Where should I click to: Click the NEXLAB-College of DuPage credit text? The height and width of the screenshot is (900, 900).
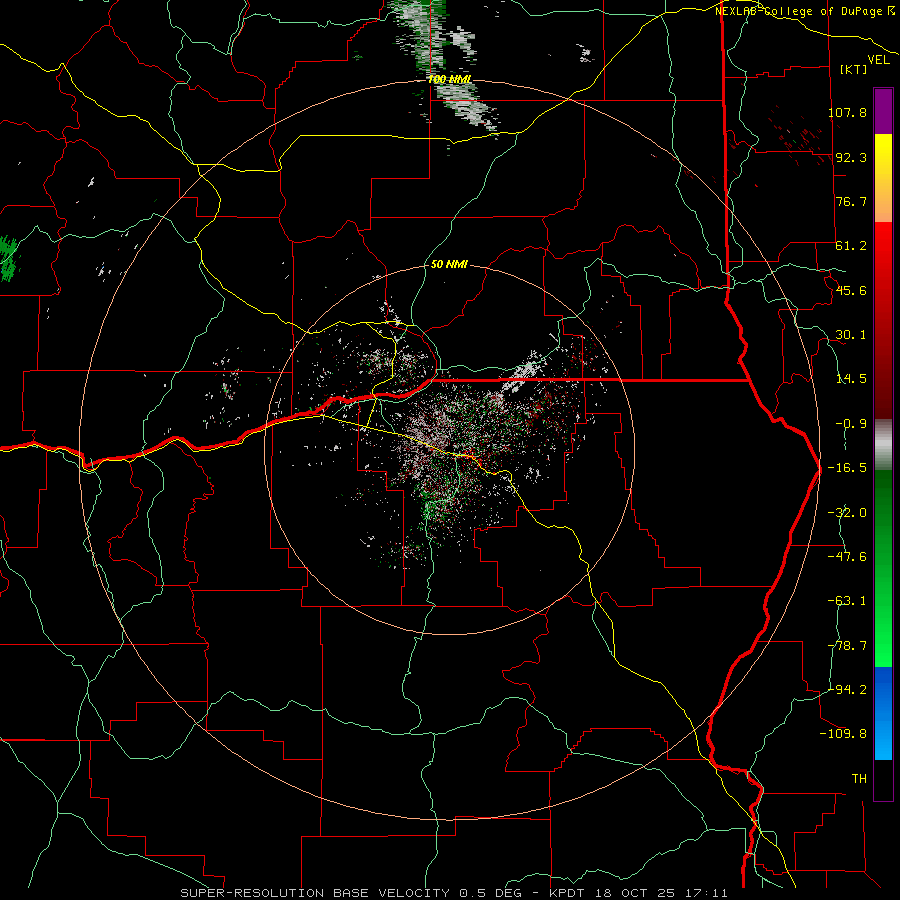[804, 11]
